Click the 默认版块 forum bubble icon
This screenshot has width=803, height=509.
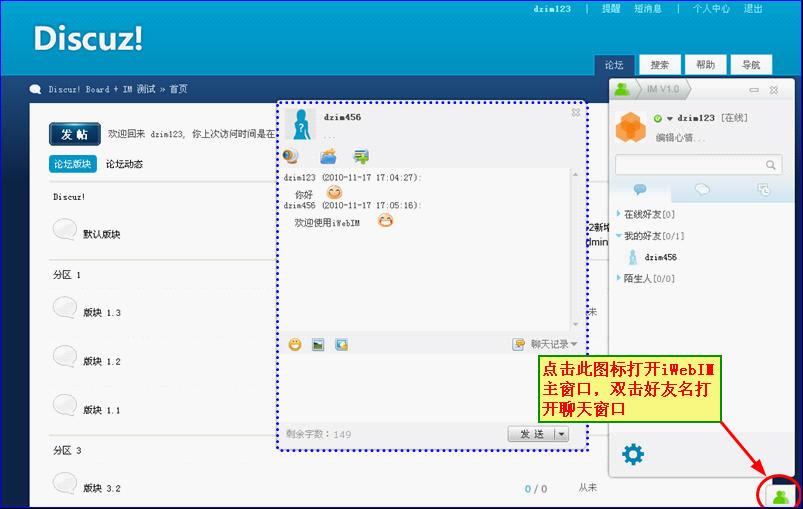(x=65, y=229)
